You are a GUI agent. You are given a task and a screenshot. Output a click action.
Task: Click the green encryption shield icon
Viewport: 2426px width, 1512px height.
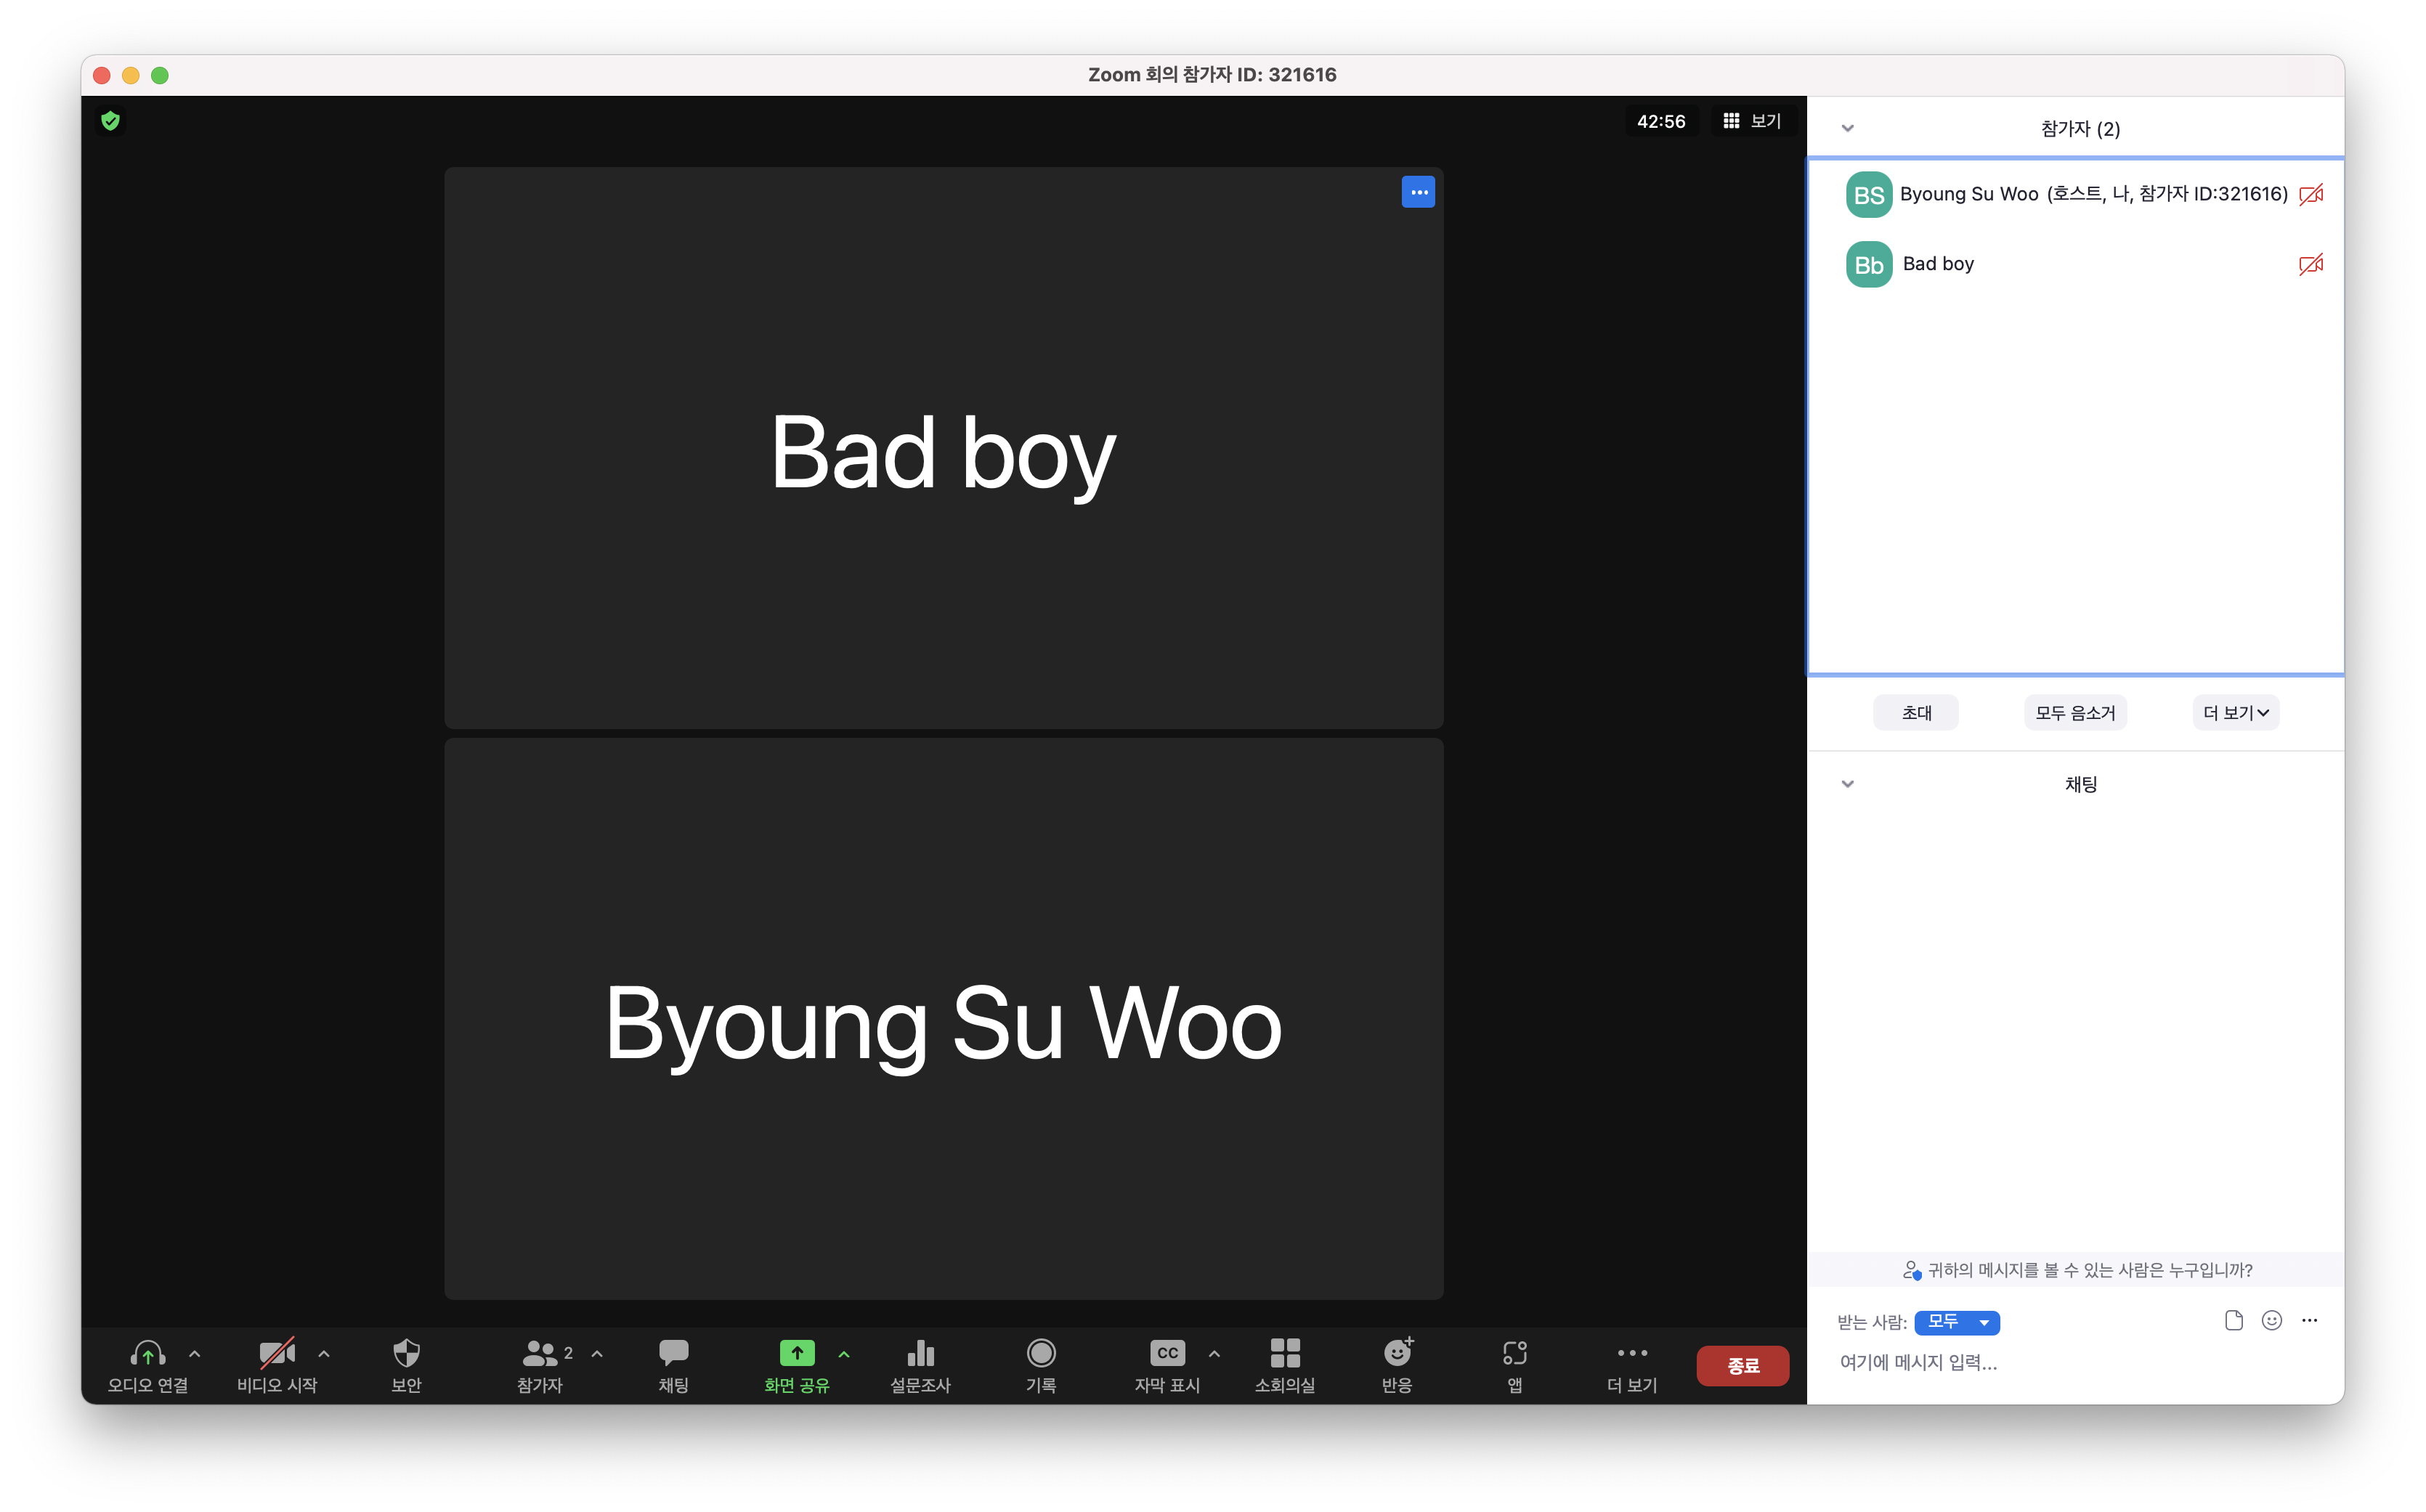[111, 121]
